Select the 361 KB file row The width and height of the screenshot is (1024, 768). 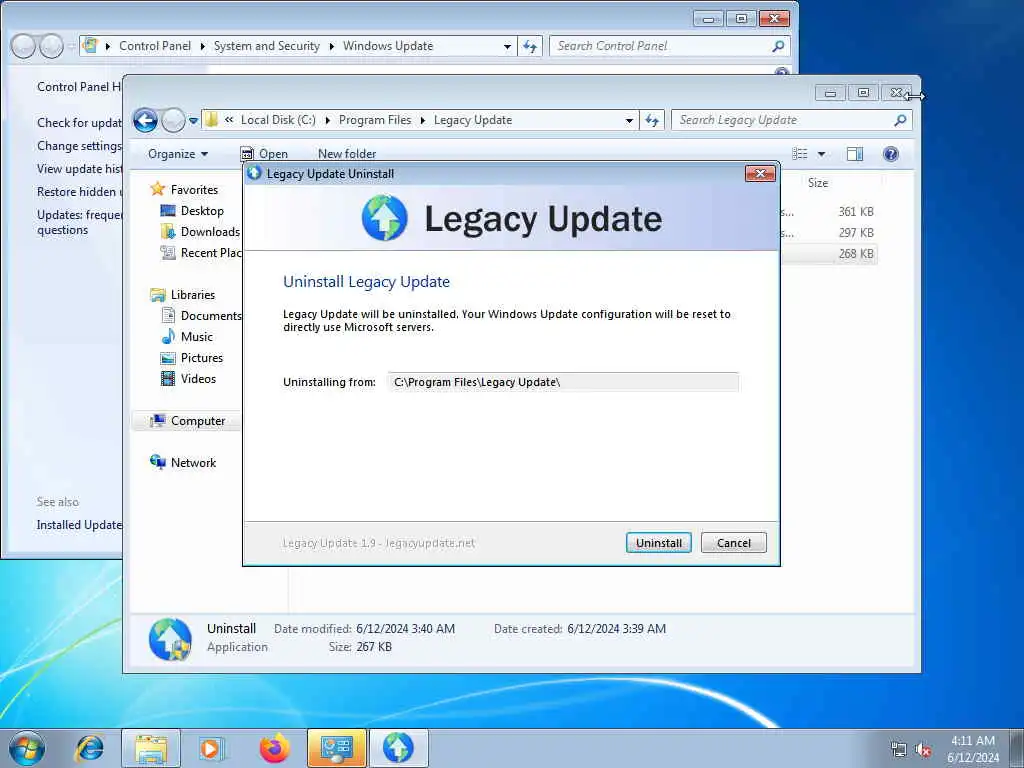pyautogui.click(x=829, y=212)
